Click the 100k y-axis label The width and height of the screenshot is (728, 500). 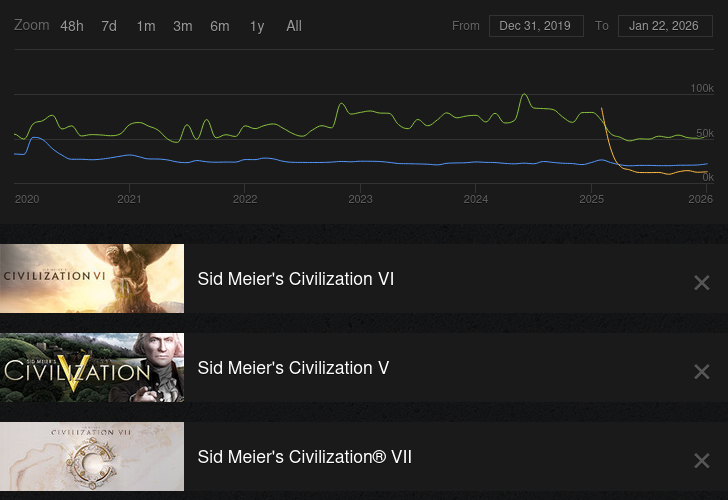click(702, 88)
